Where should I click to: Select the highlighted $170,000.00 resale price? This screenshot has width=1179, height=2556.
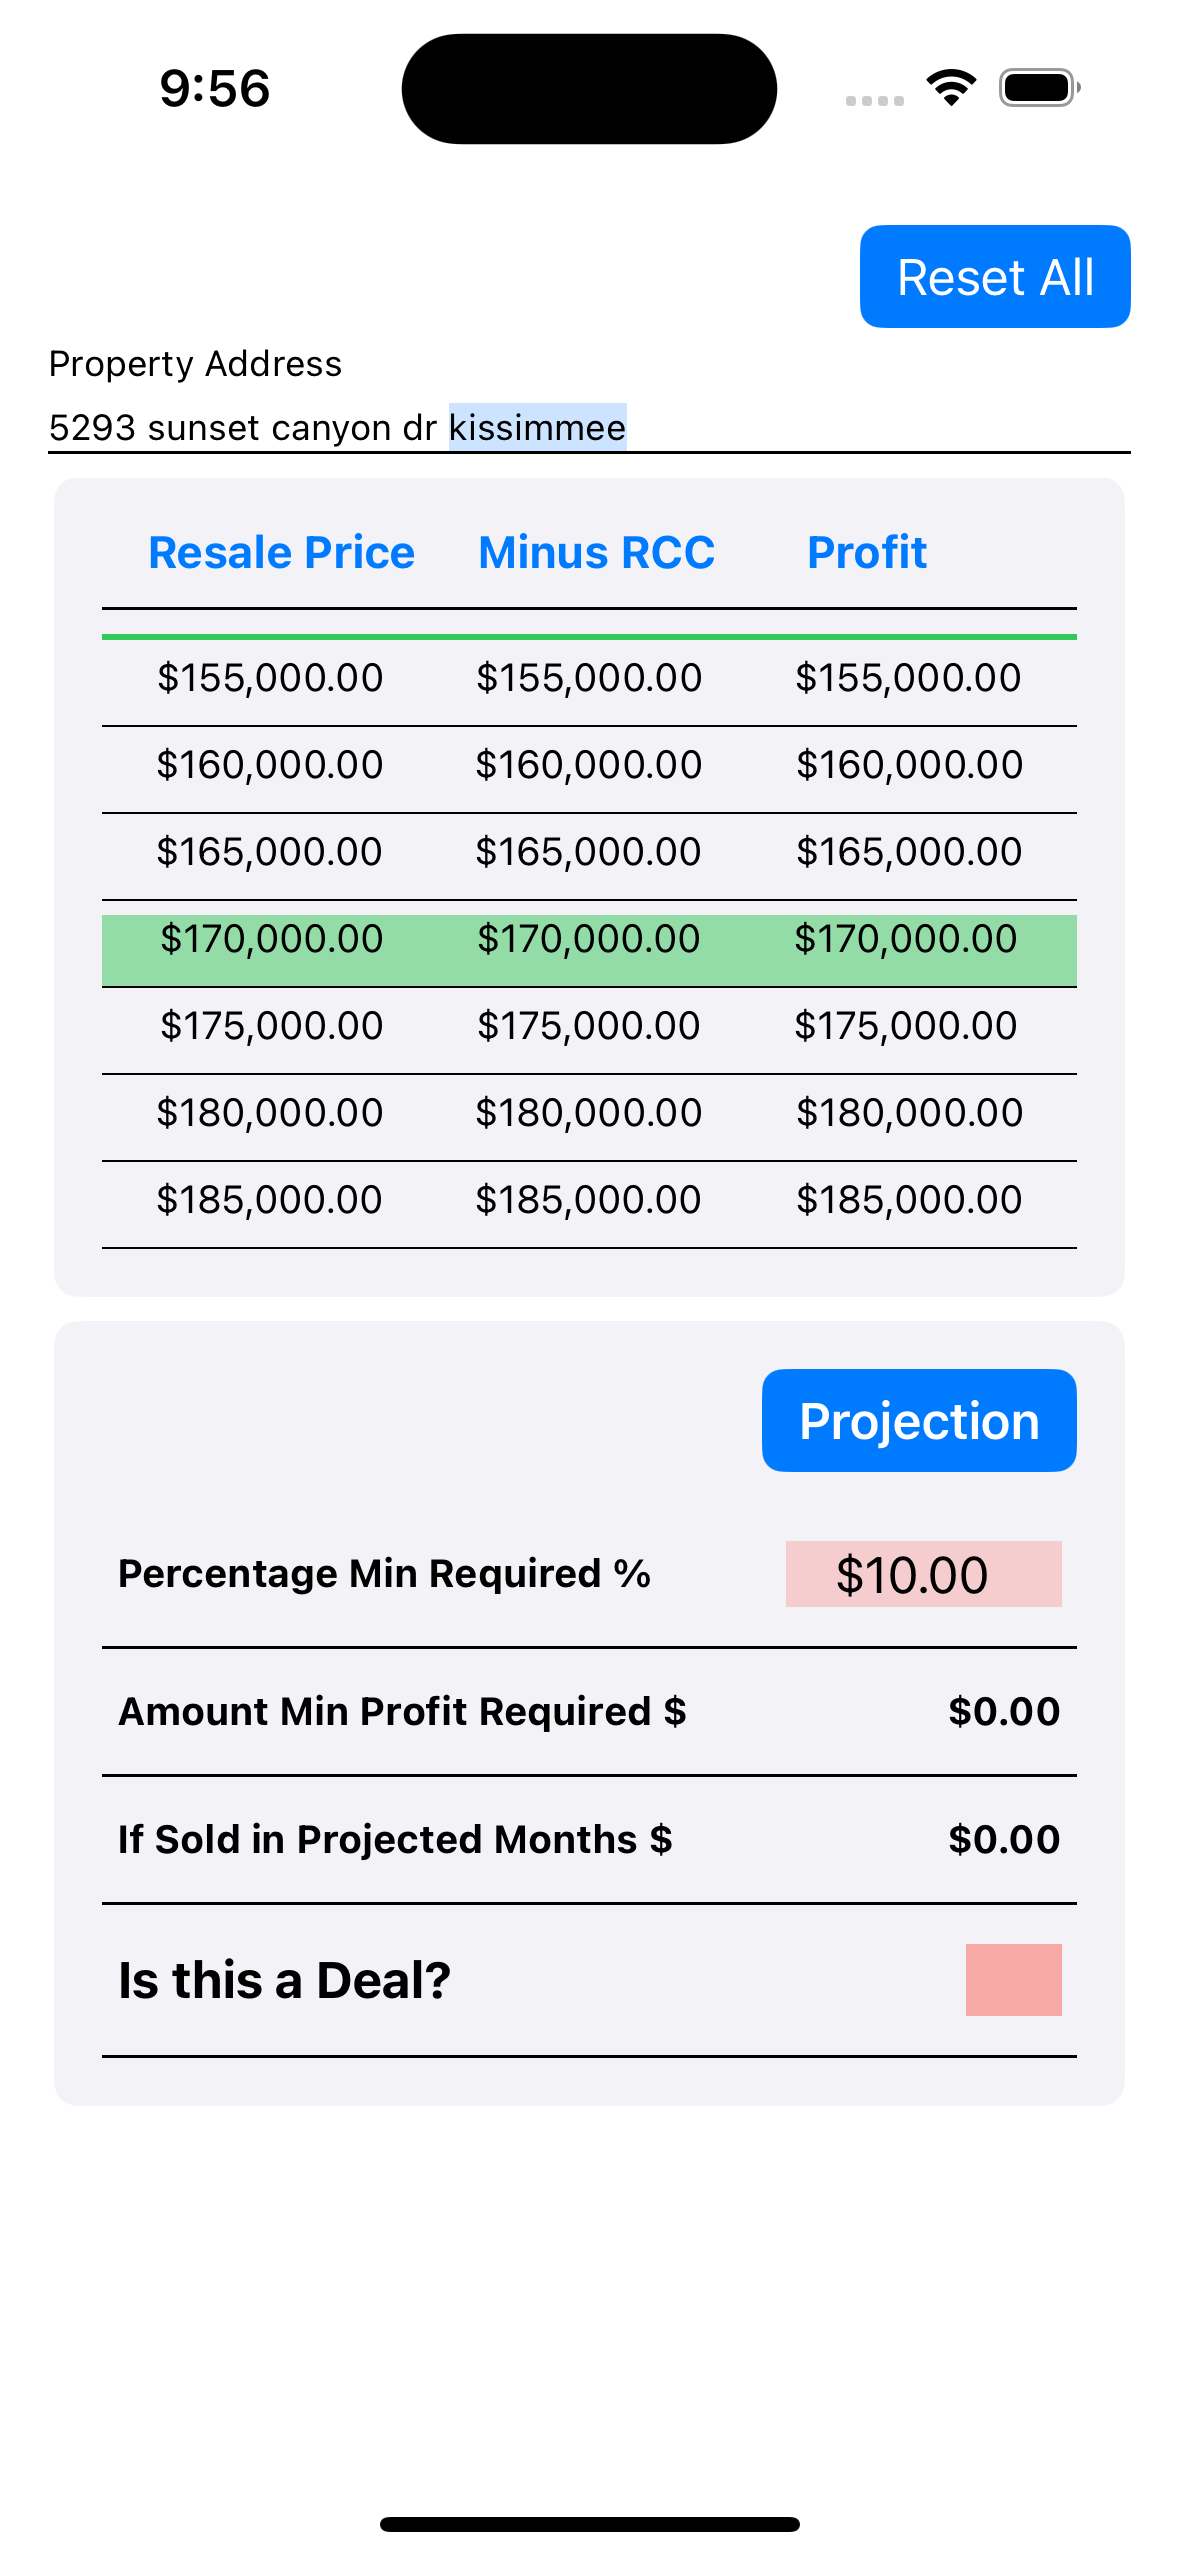[x=271, y=939]
